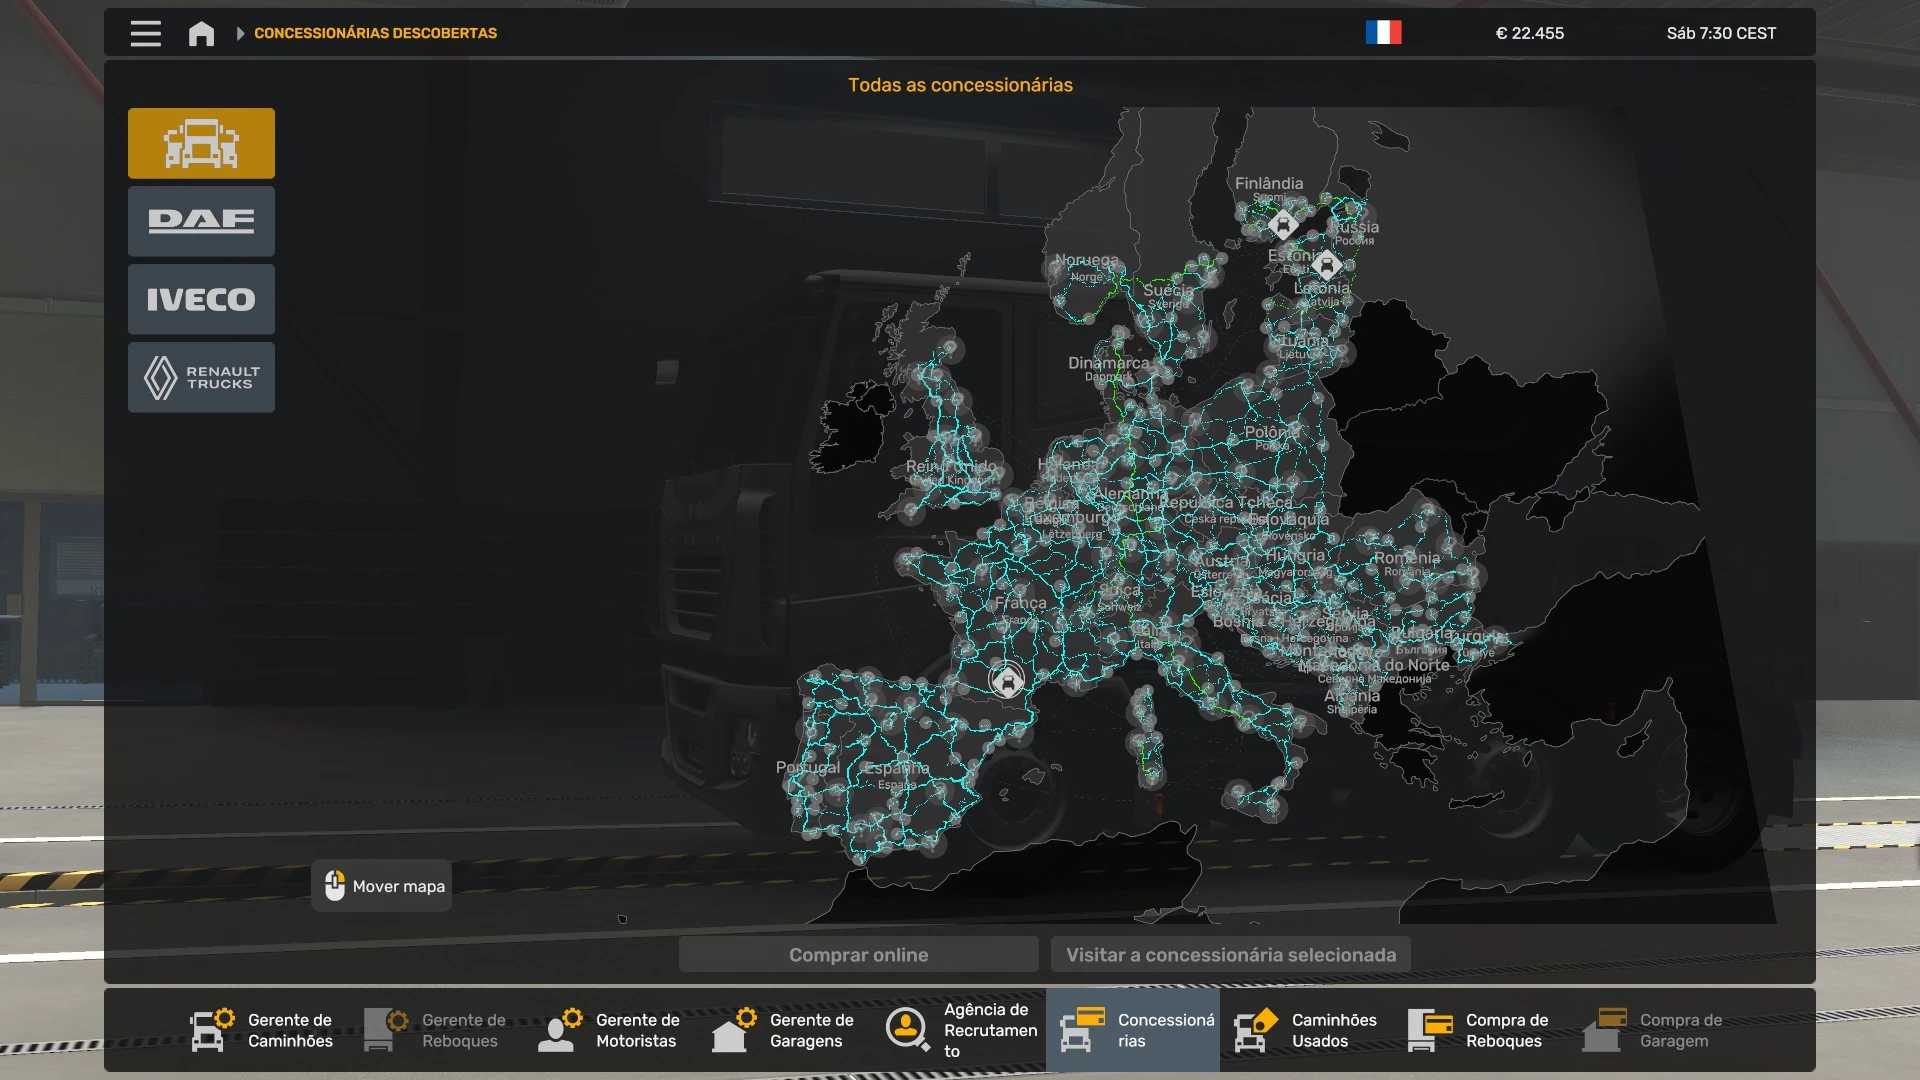Filter dealers by DAF brand

(x=201, y=221)
